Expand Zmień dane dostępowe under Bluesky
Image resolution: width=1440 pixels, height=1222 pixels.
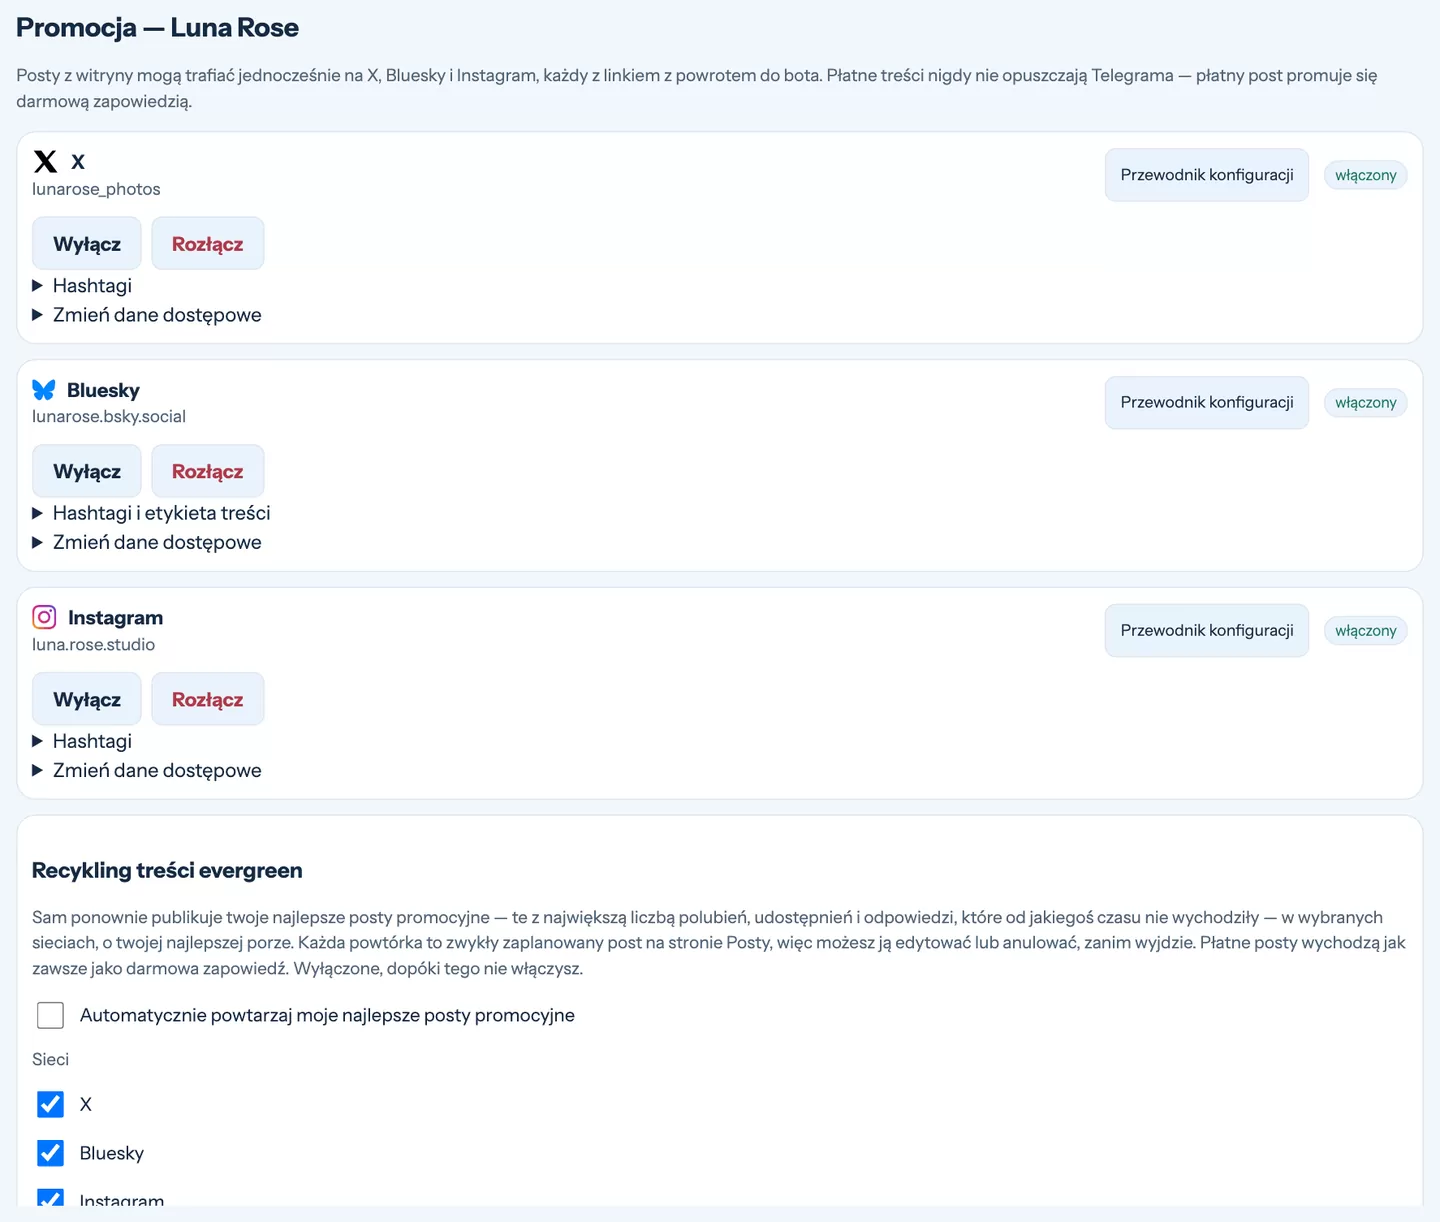[x=147, y=542]
